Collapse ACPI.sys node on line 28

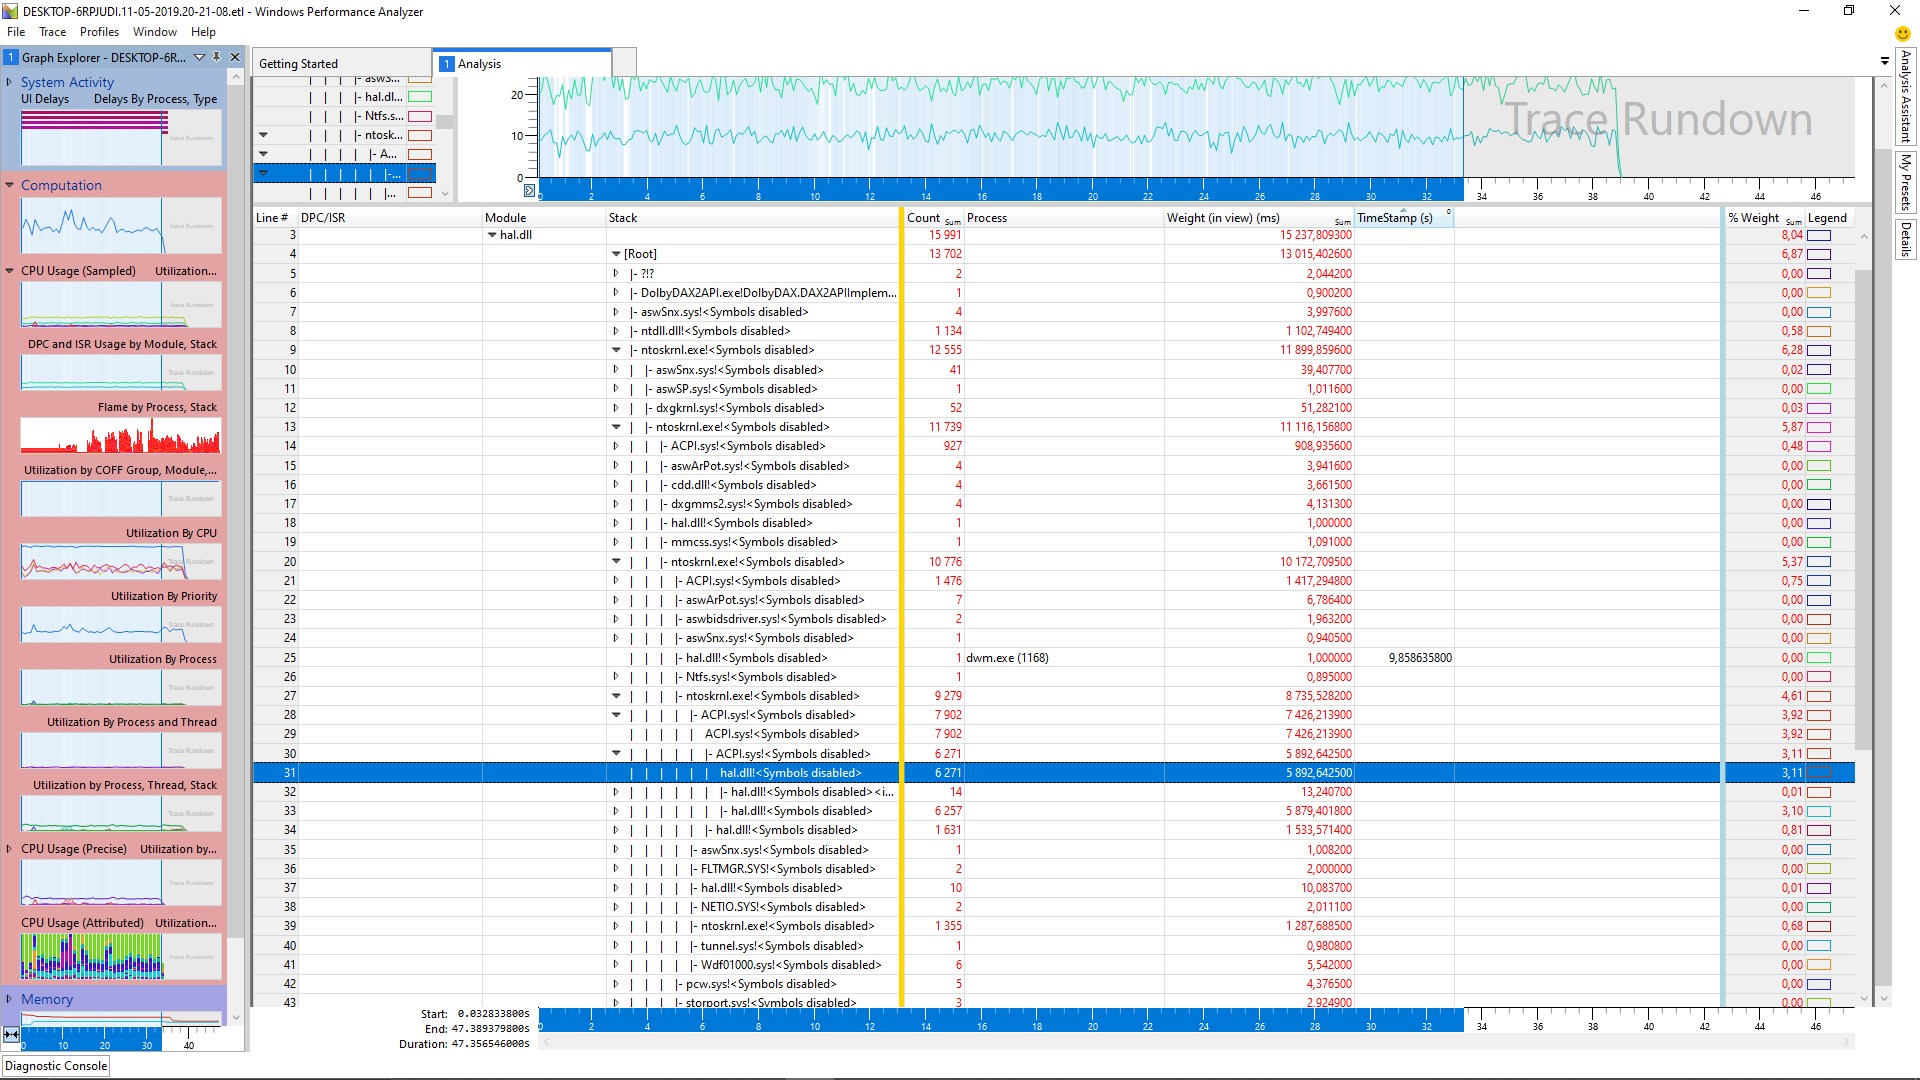click(616, 715)
